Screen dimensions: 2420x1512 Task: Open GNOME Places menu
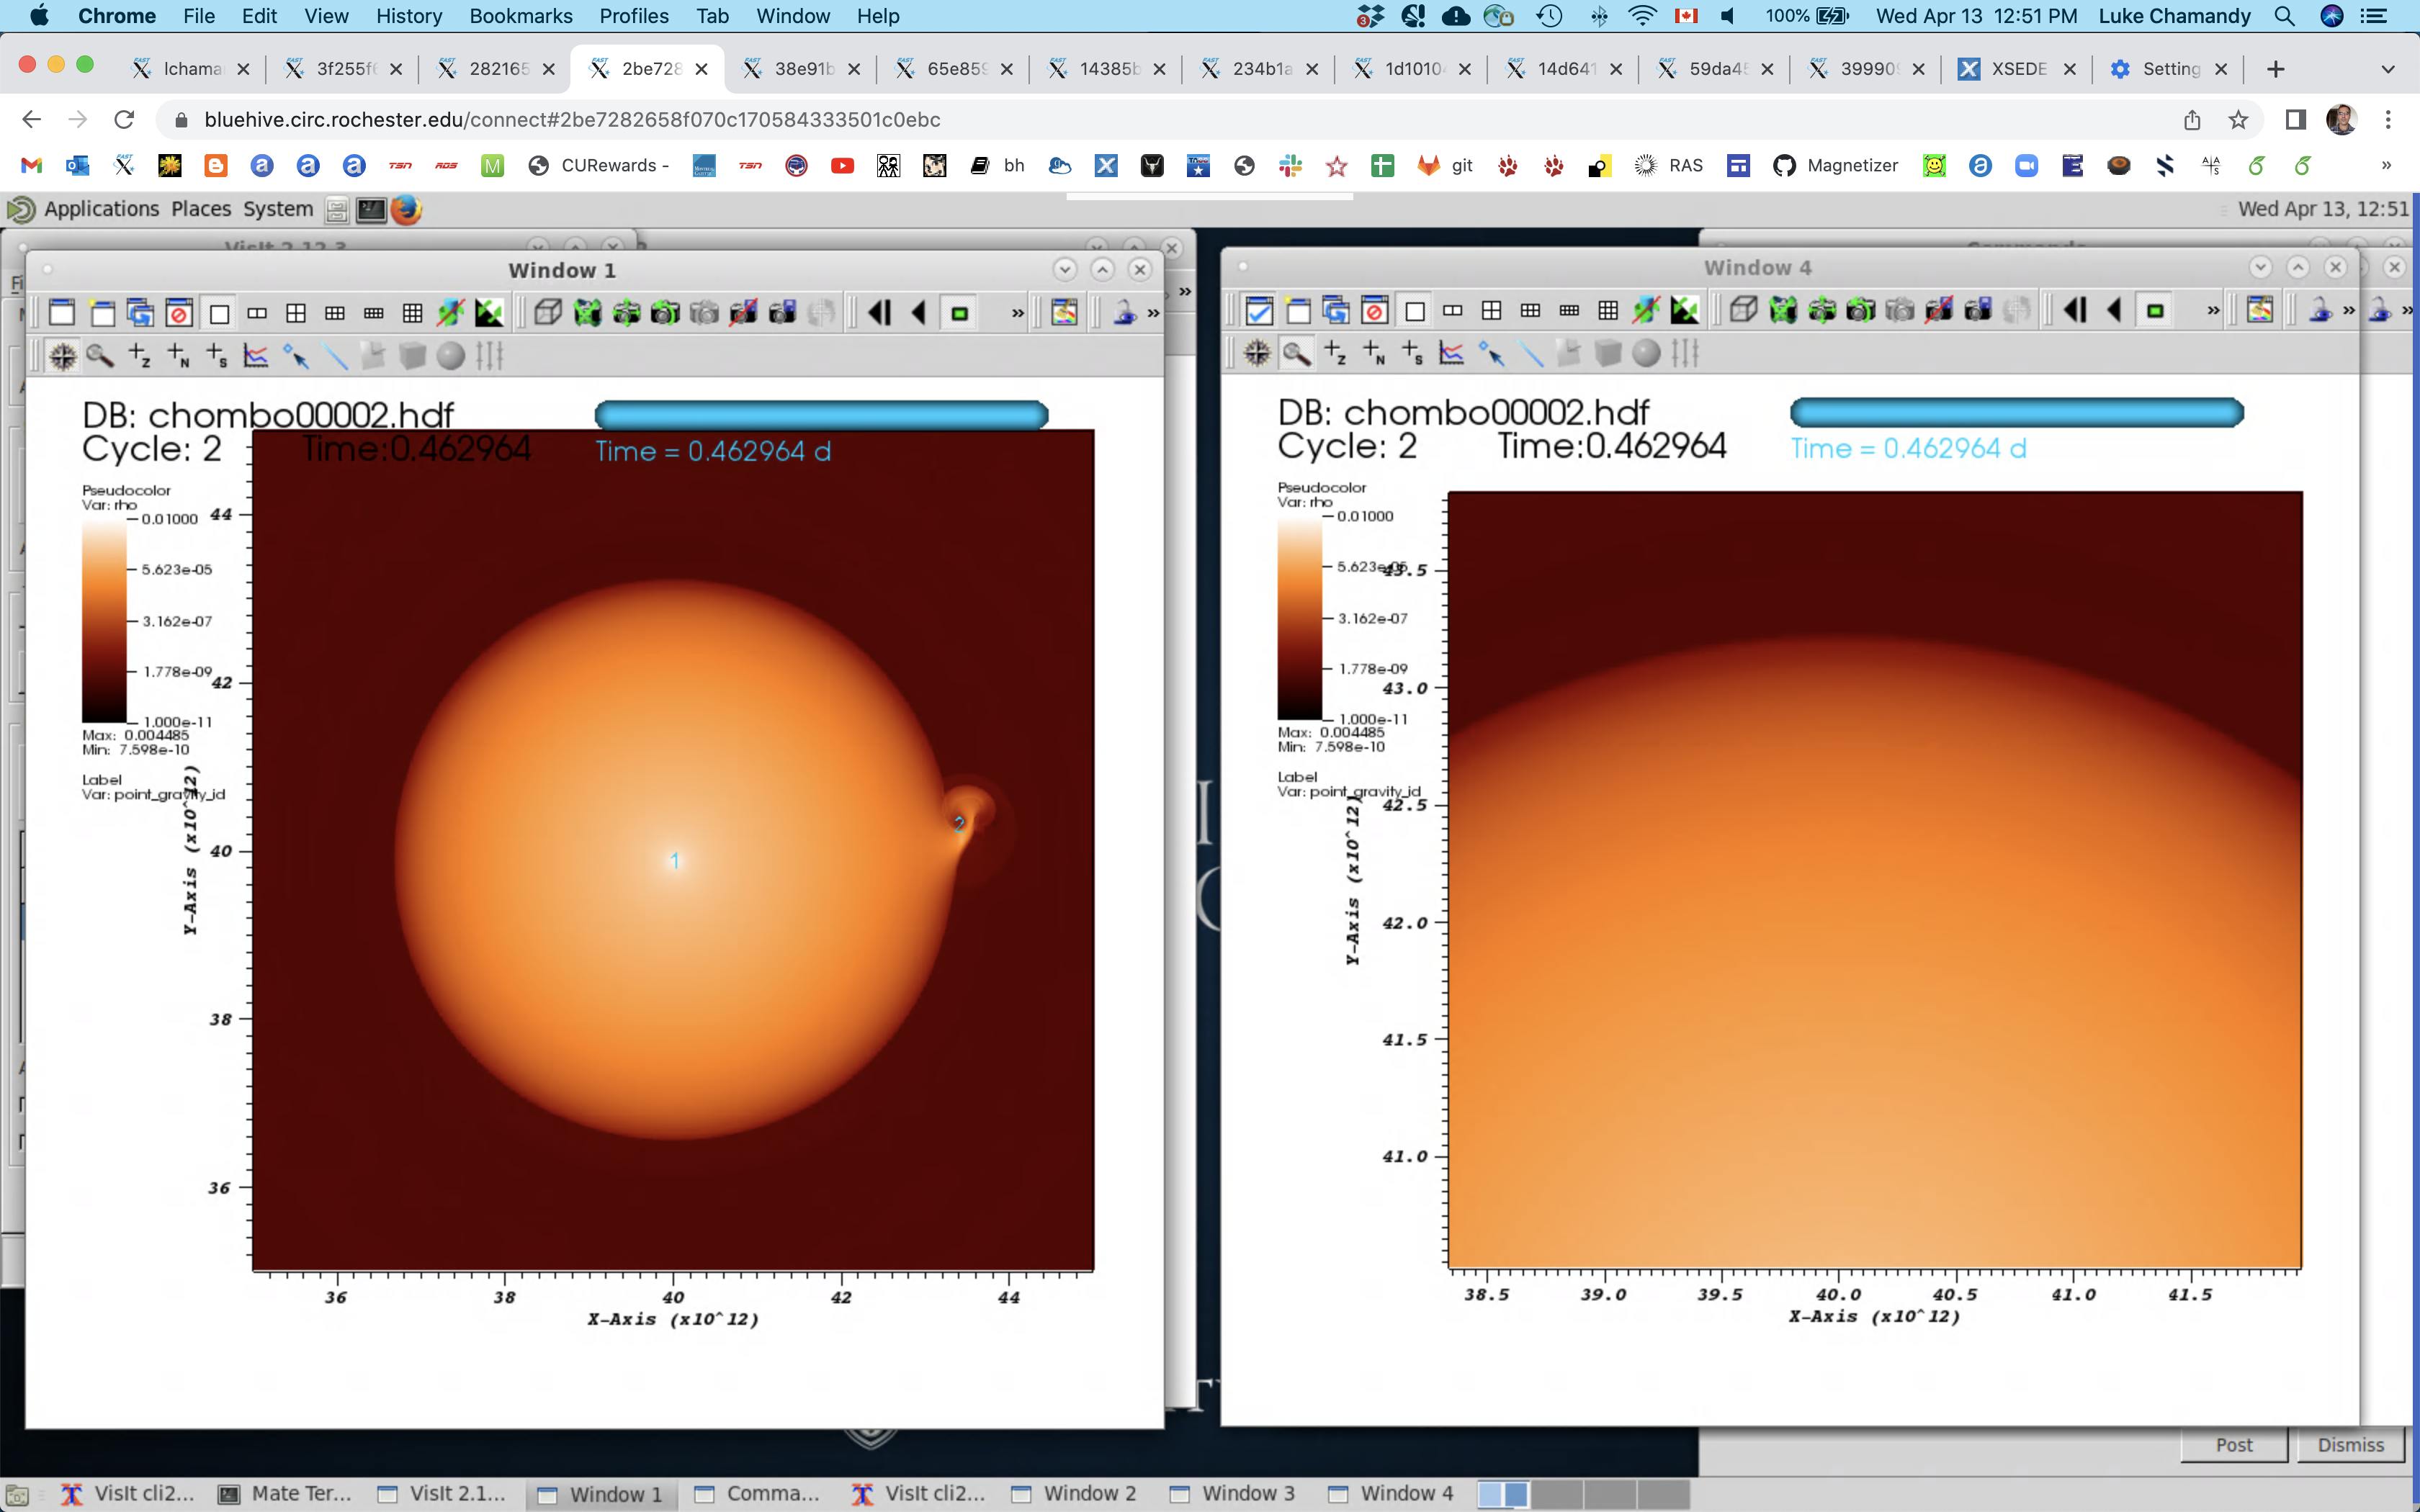click(201, 209)
